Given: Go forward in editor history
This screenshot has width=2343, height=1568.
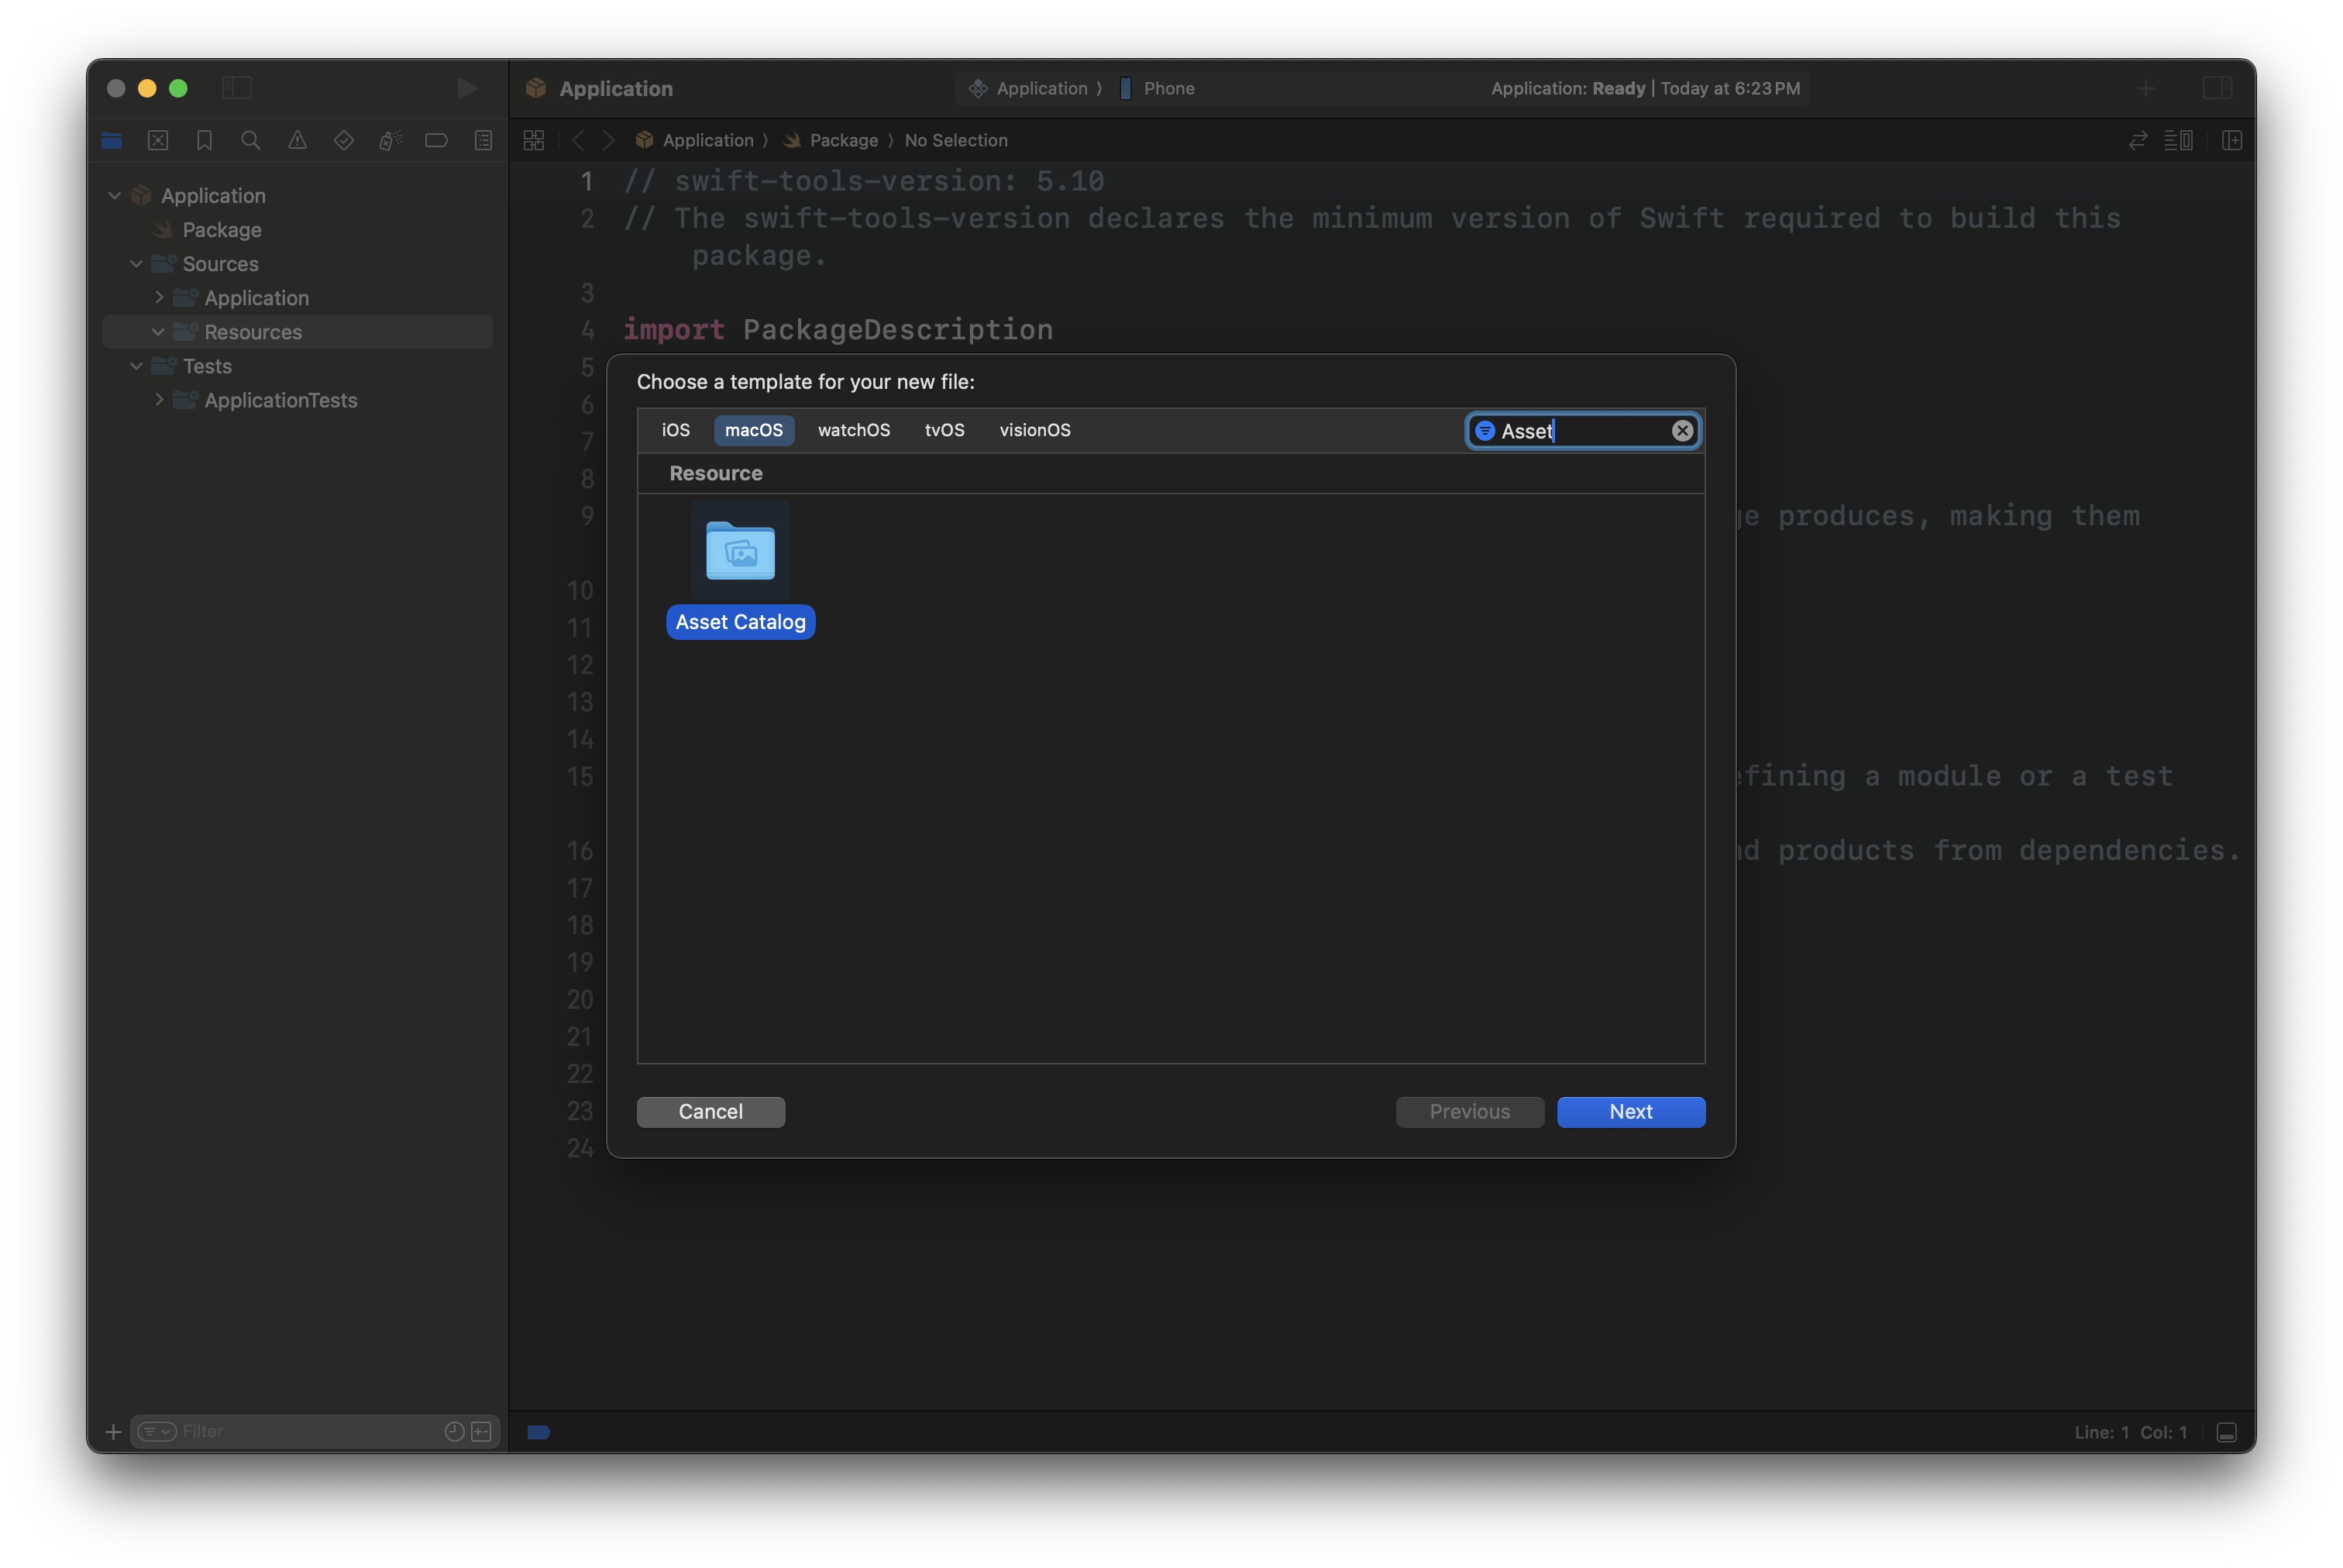Looking at the screenshot, I should (x=608, y=141).
